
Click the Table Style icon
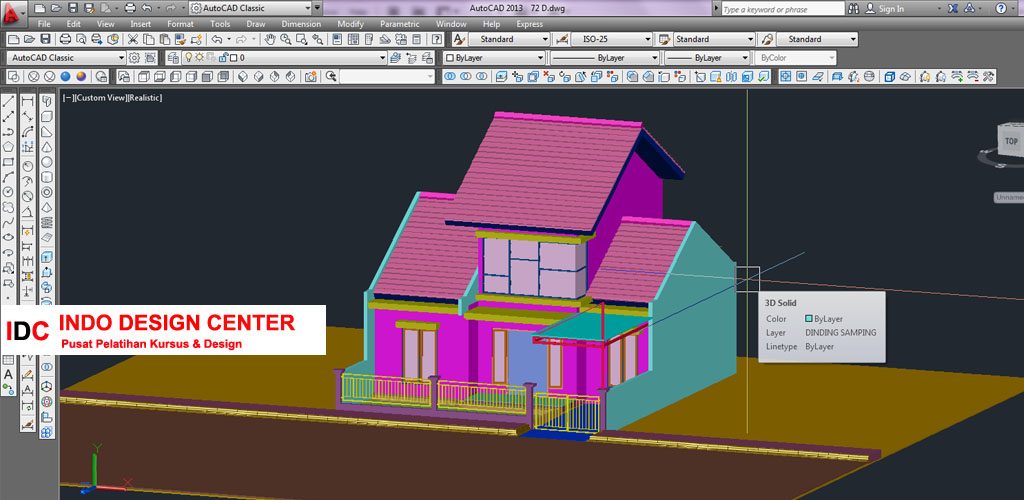[x=664, y=39]
